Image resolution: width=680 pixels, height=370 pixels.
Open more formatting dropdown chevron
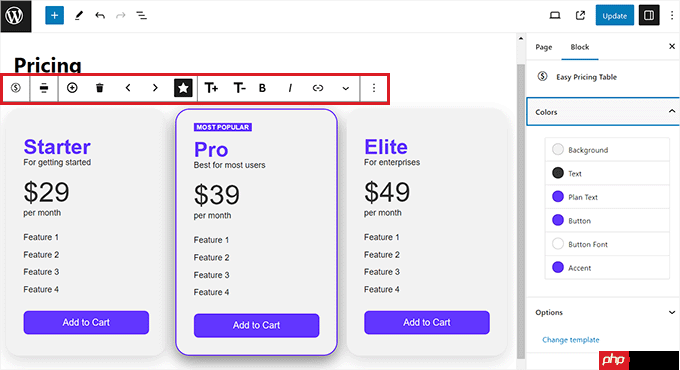(346, 88)
